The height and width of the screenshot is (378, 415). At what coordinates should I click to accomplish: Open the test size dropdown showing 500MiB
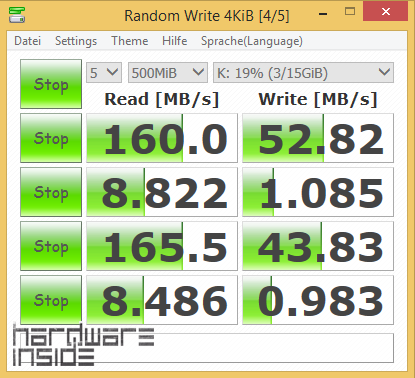(168, 73)
